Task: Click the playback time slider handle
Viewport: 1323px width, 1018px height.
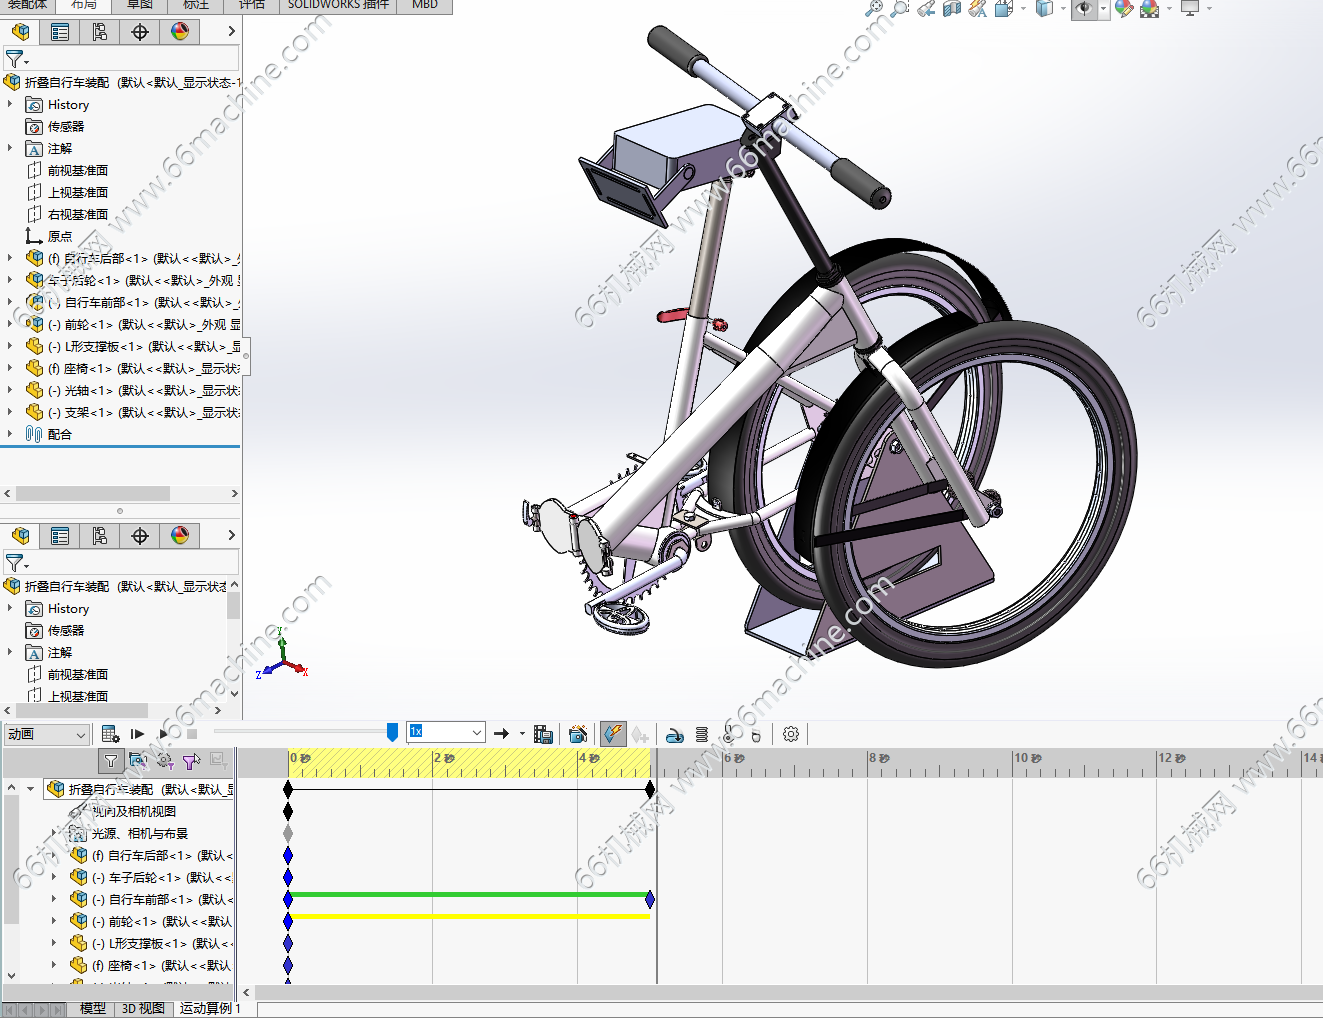Action: (x=392, y=733)
